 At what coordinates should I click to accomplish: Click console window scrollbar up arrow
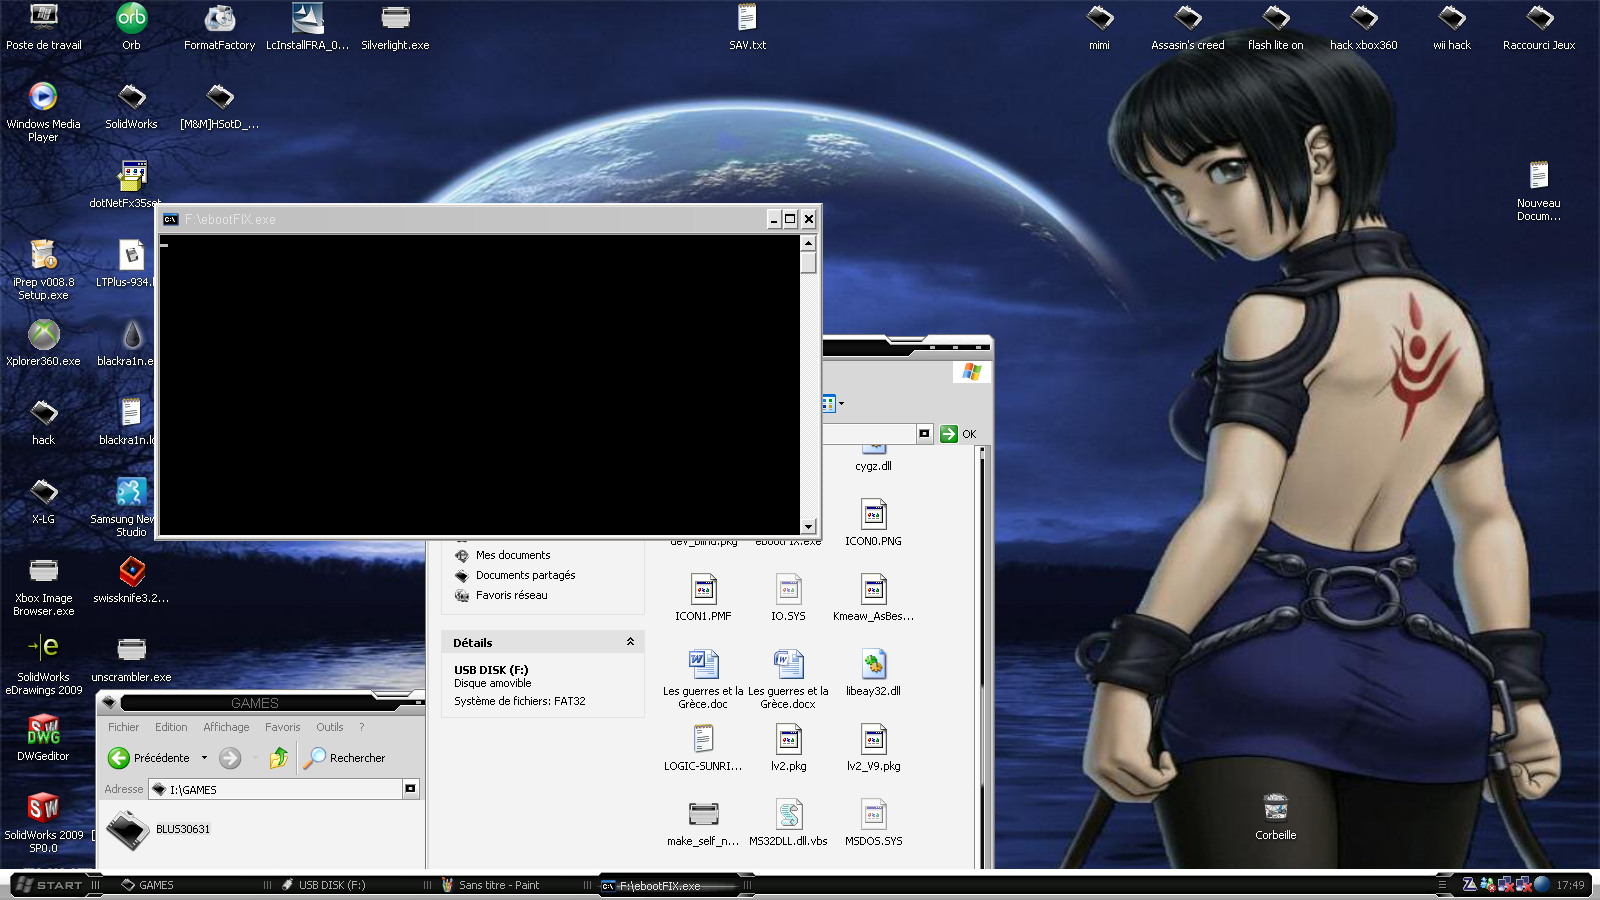click(x=808, y=243)
